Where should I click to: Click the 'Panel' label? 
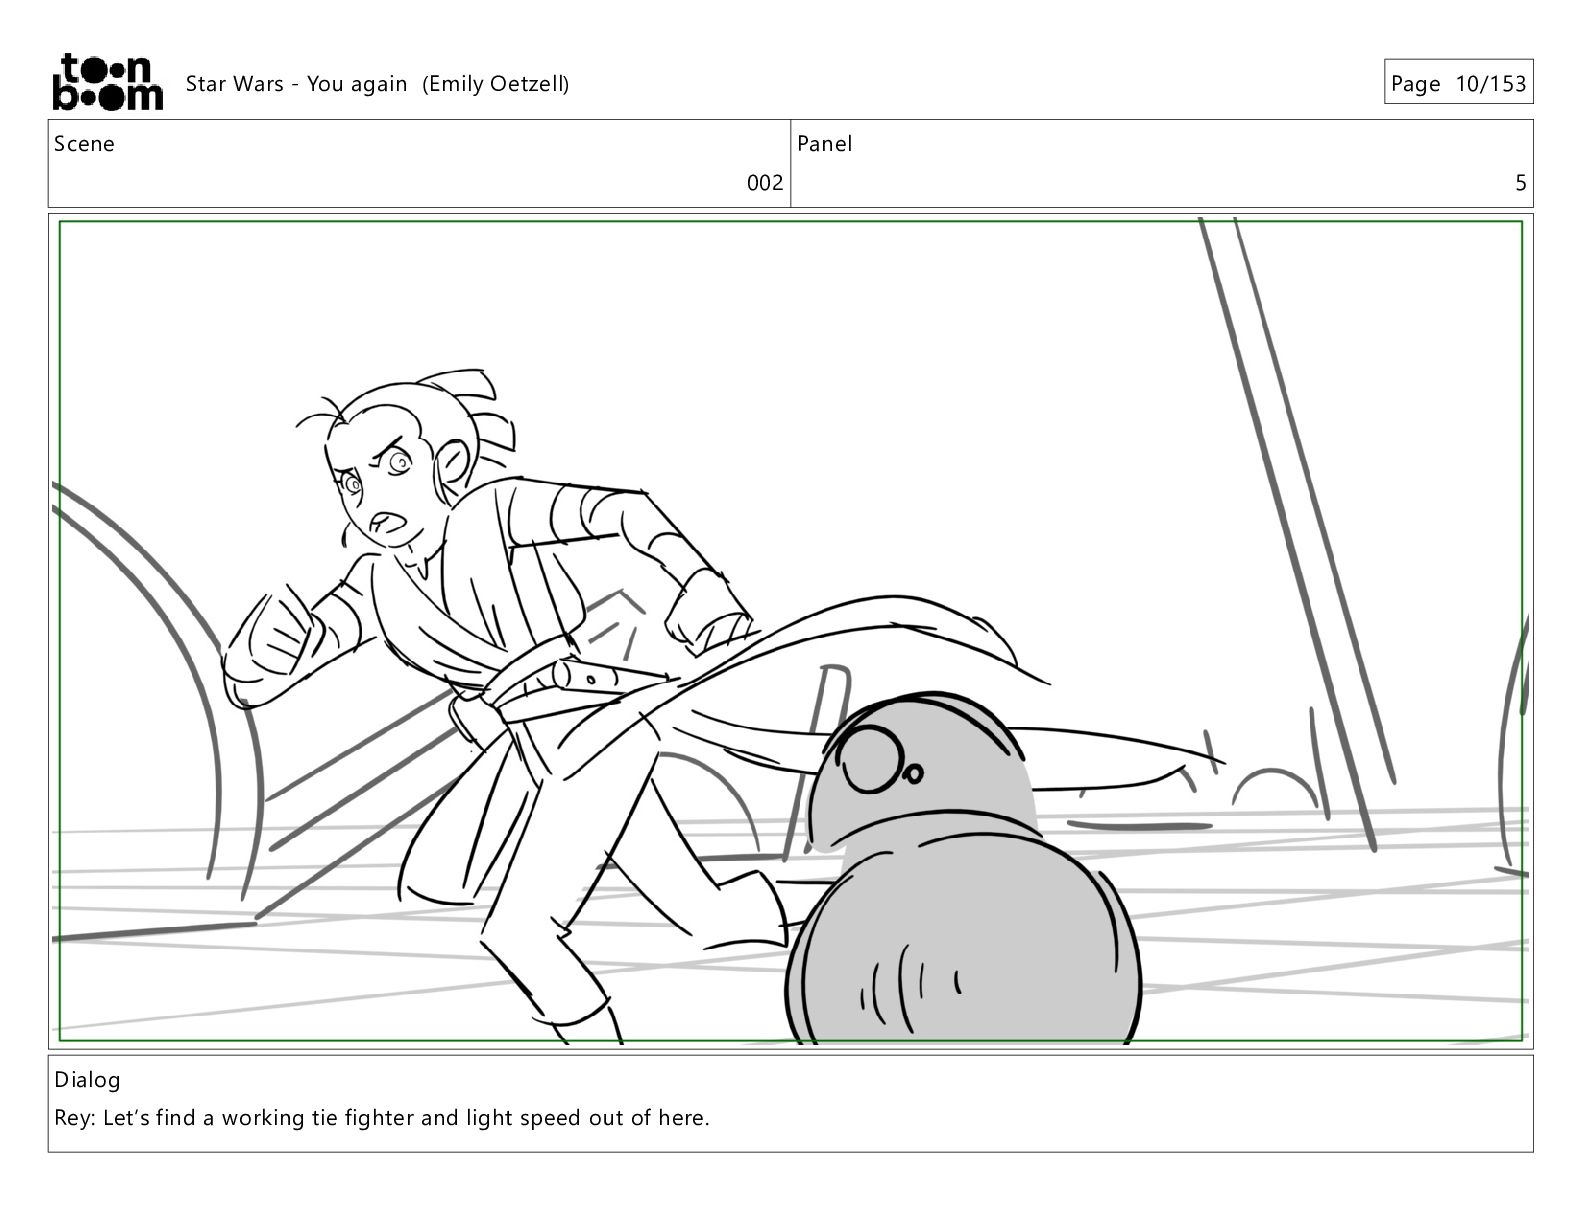point(825,144)
